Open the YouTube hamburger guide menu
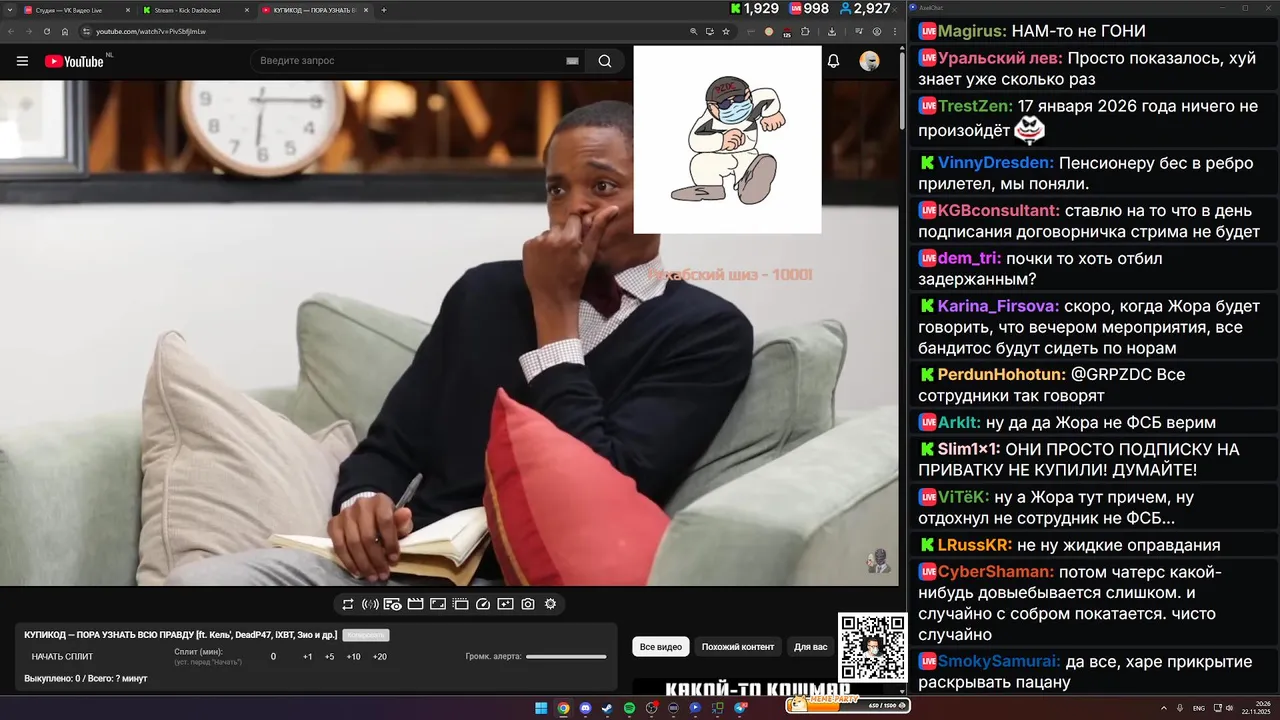The width and height of the screenshot is (1280, 720). pos(22,61)
